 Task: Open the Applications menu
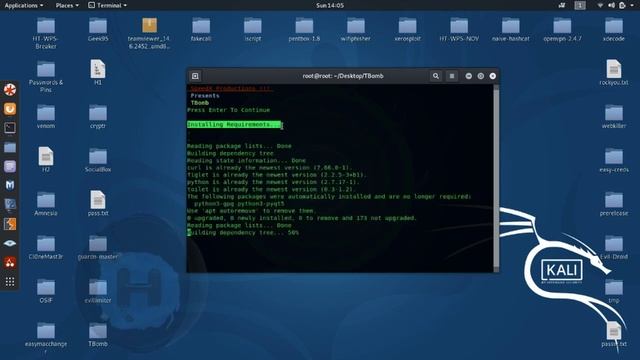(24, 5)
